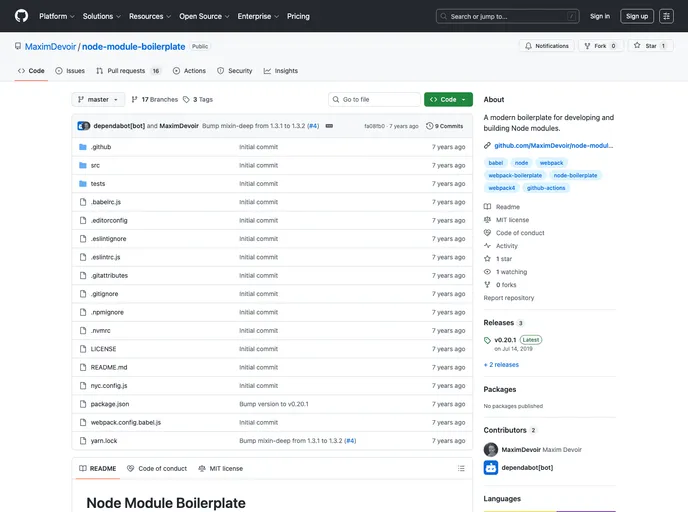Viewport: 688px width, 512px height.
Task: Click the .github folder icon
Action: pos(83,147)
